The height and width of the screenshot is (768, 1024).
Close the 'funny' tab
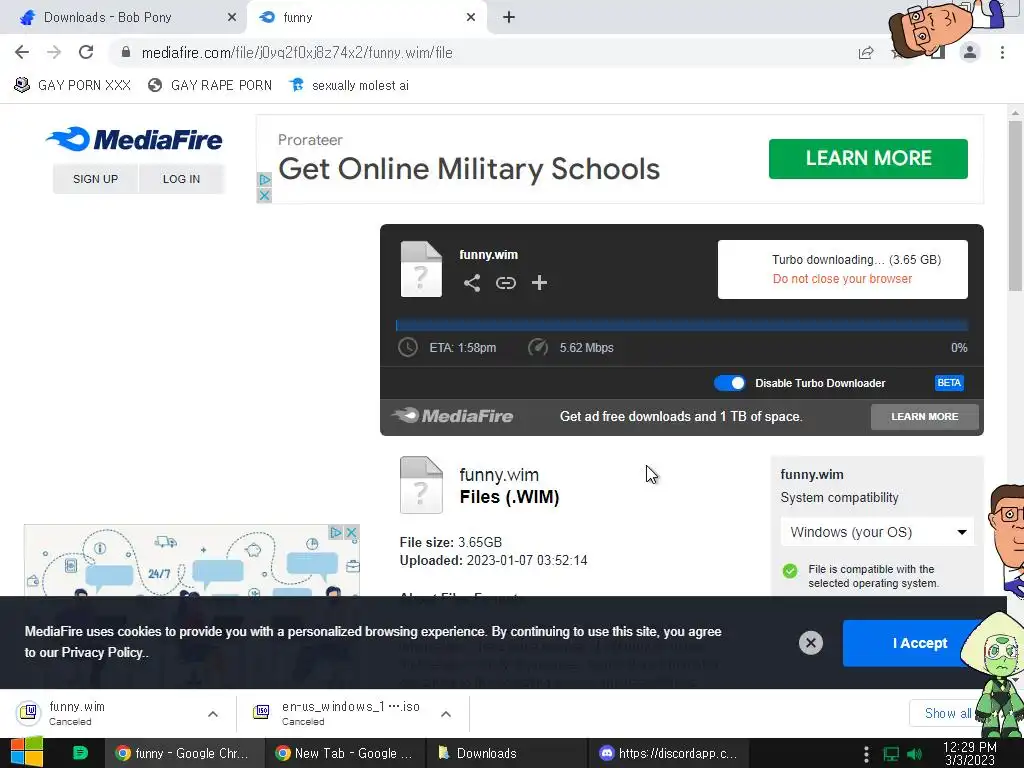pos(471,18)
